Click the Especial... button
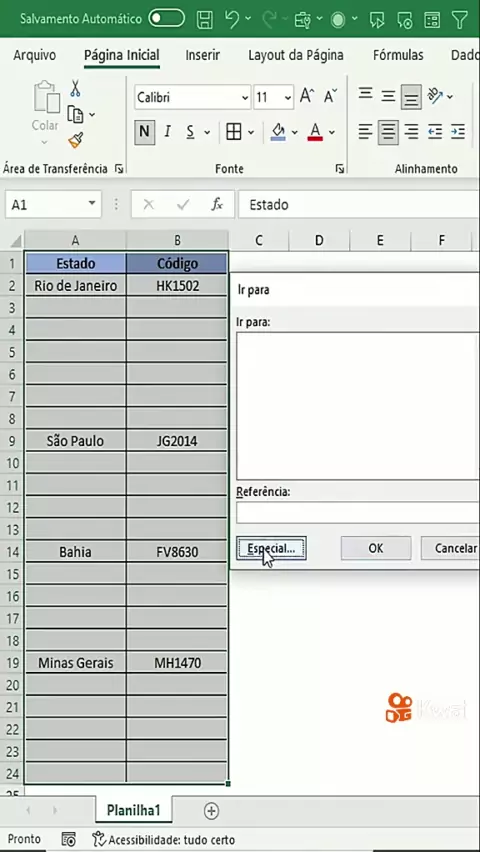The width and height of the screenshot is (480, 852). tap(271, 548)
